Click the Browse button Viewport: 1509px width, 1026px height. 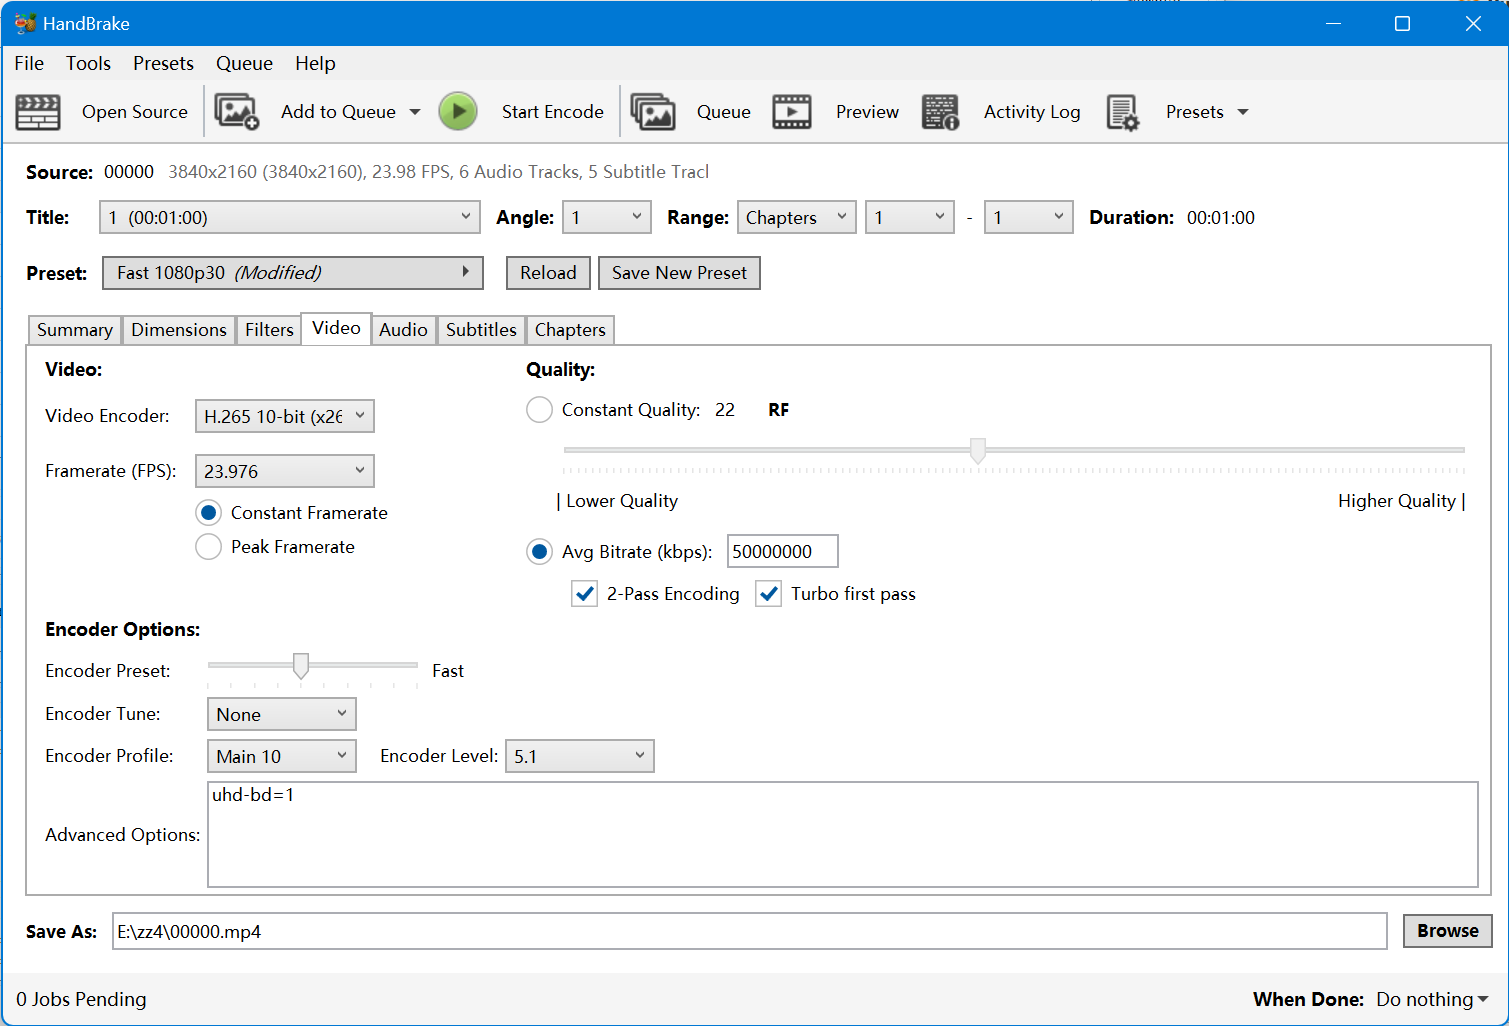[1447, 931]
